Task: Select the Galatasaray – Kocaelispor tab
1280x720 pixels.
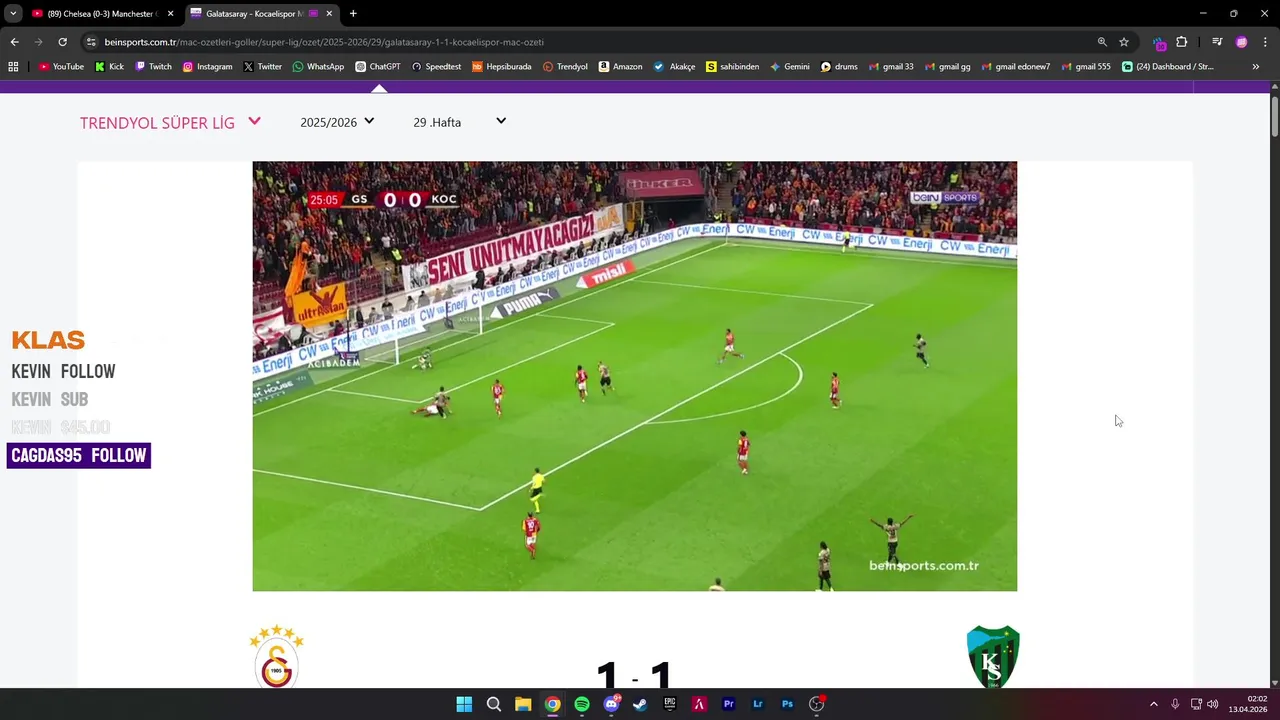Action: point(260,14)
